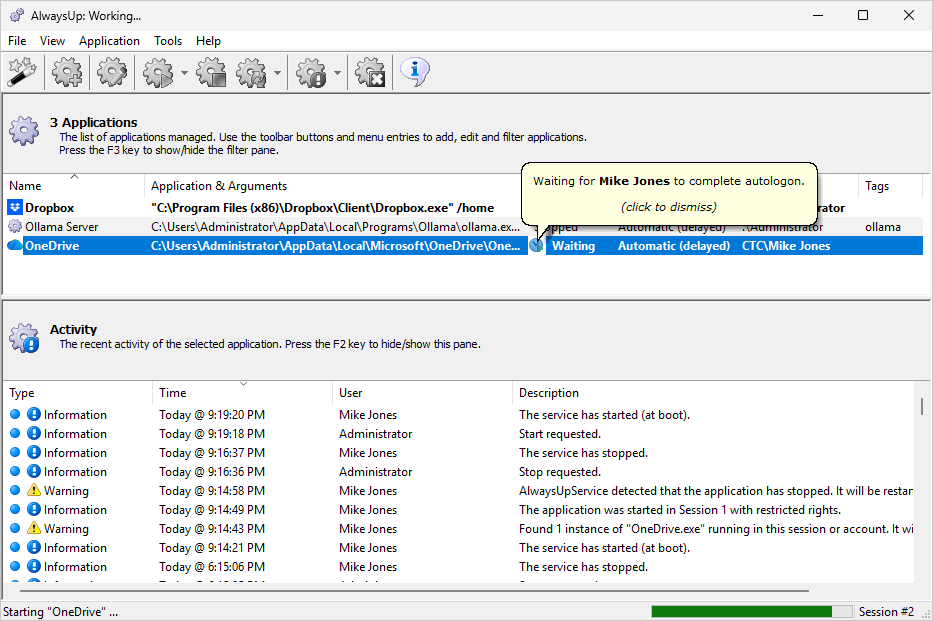Click the Restart Application gear icon

250,73
